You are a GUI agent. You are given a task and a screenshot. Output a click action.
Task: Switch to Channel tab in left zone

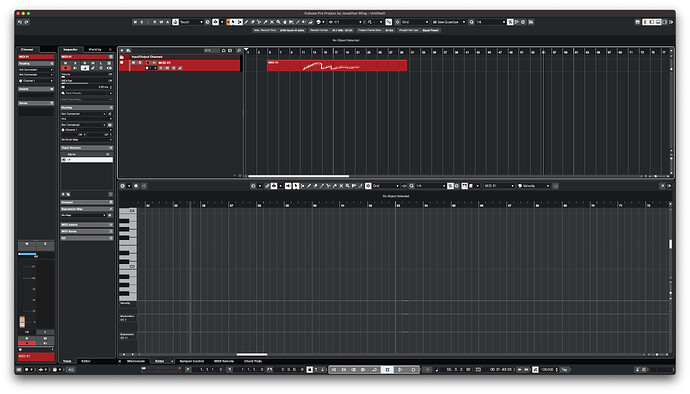pyautogui.click(x=27, y=49)
